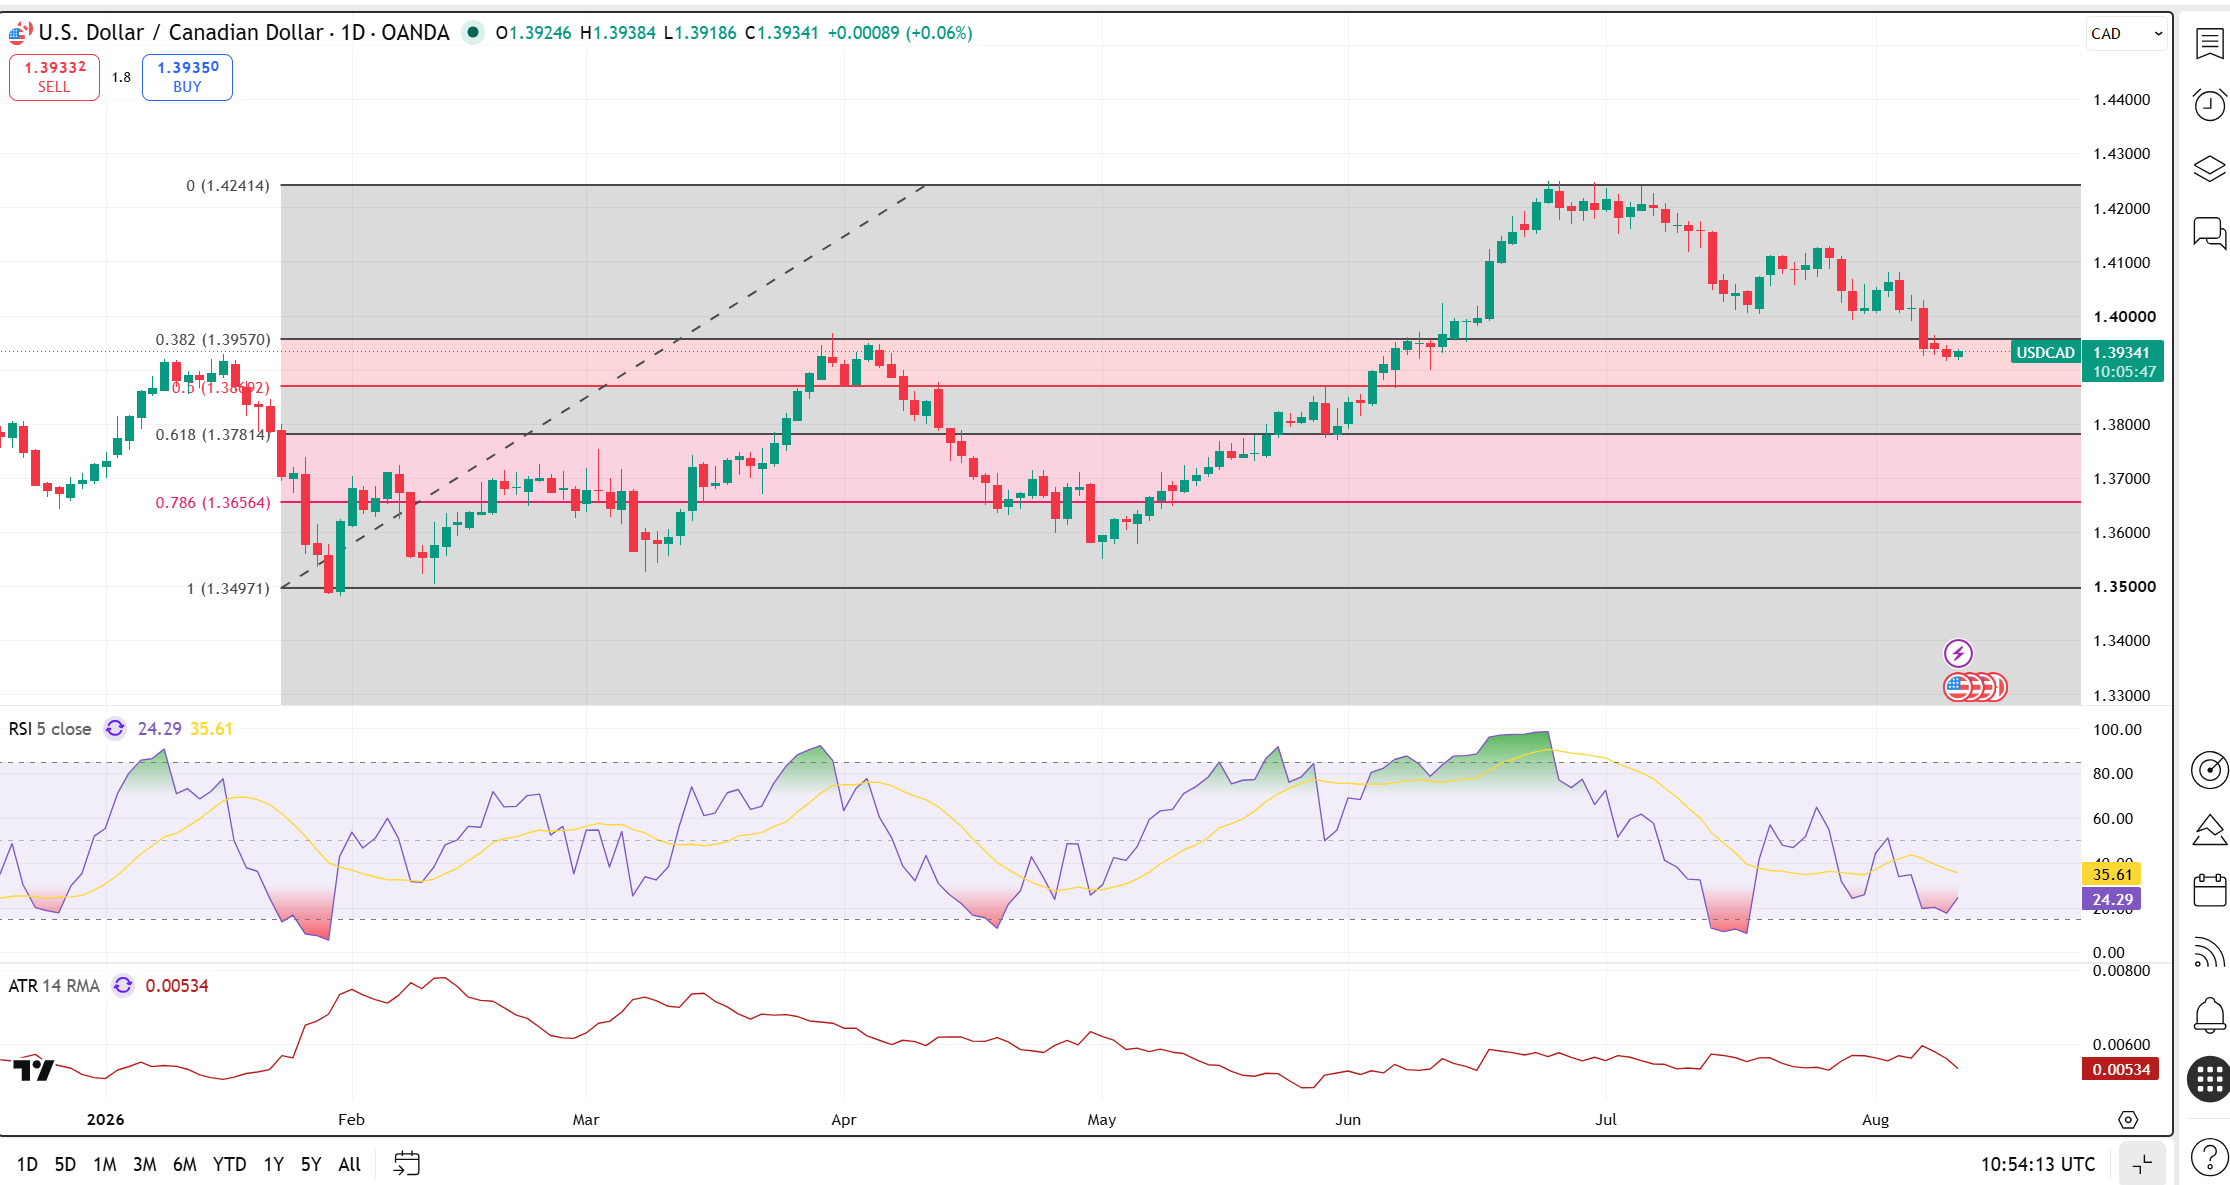The height and width of the screenshot is (1185, 2230).
Task: Select the 1M time range
Action: 105,1164
